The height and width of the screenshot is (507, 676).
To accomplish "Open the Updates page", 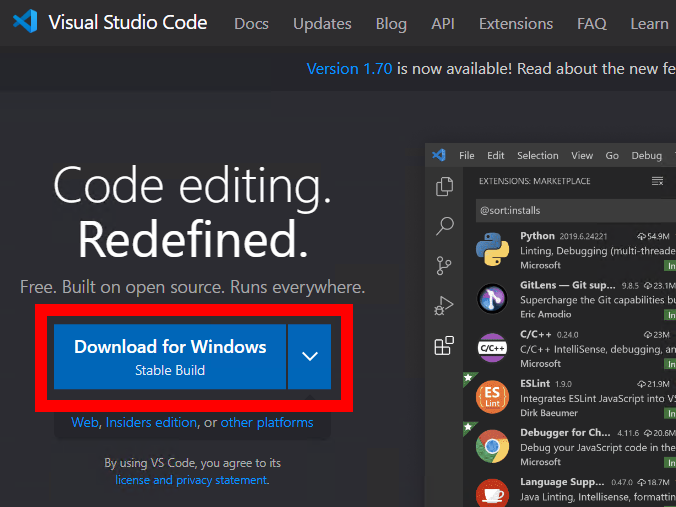I will click(x=322, y=24).
